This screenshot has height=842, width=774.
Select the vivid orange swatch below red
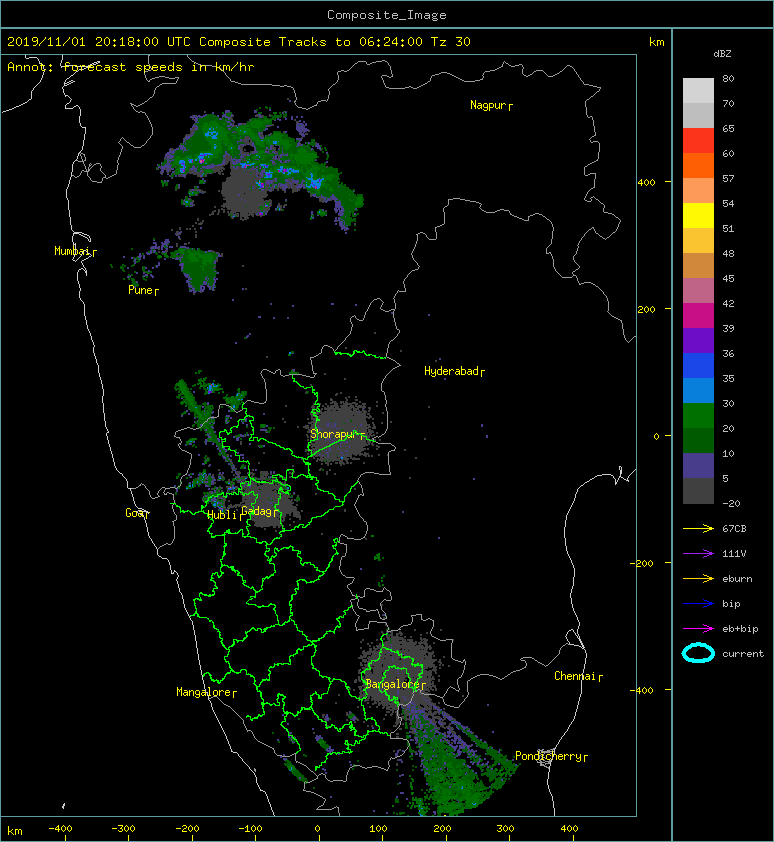point(698,166)
